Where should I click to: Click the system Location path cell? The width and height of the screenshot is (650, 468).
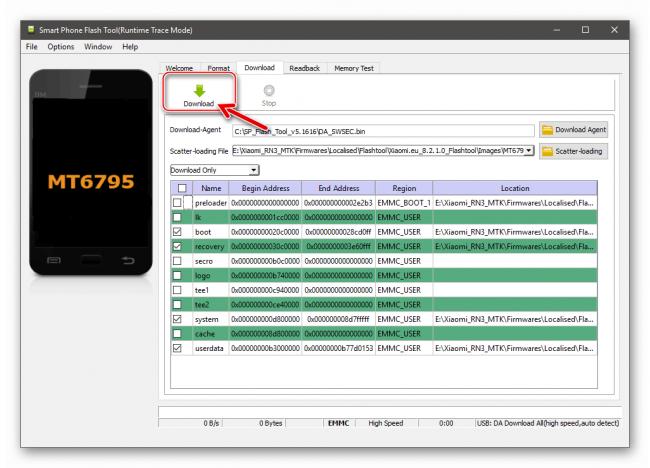[515, 319]
